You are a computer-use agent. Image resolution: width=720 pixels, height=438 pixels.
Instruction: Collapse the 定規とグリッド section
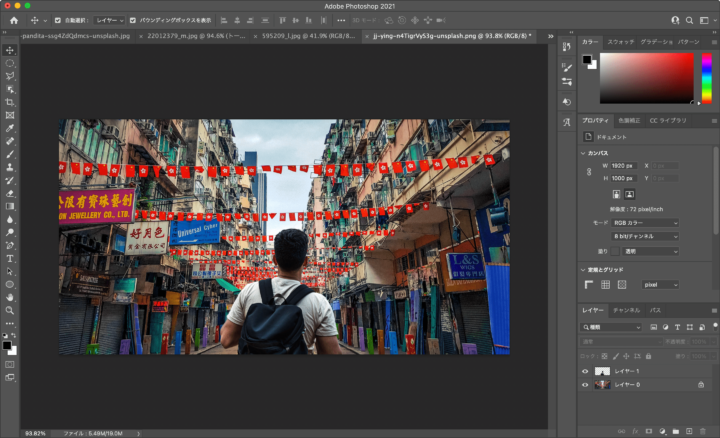pyautogui.click(x=583, y=270)
